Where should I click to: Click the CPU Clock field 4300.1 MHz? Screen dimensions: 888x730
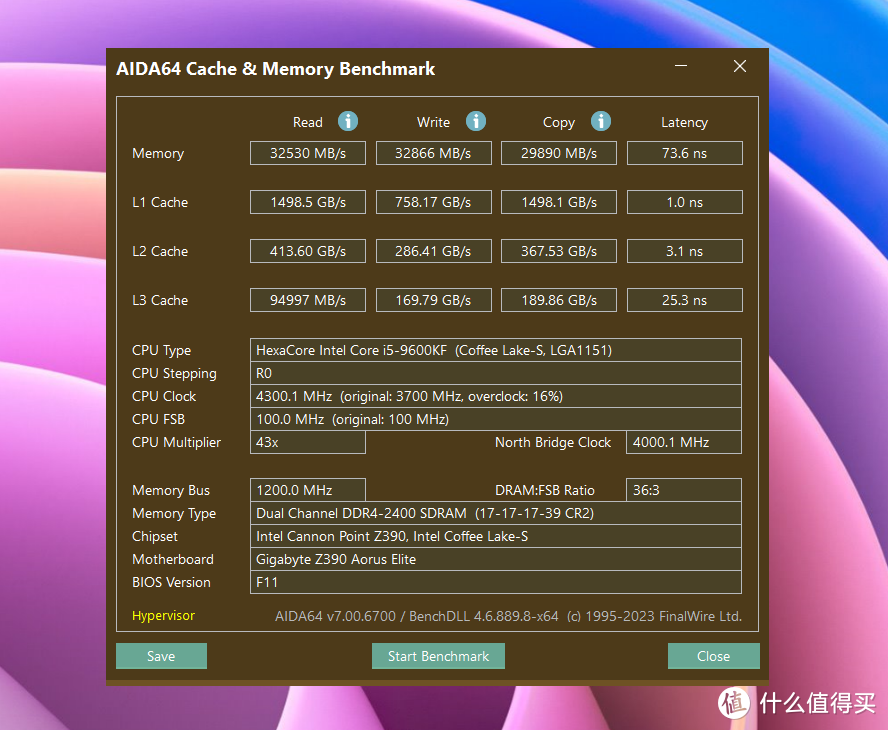click(x=496, y=396)
